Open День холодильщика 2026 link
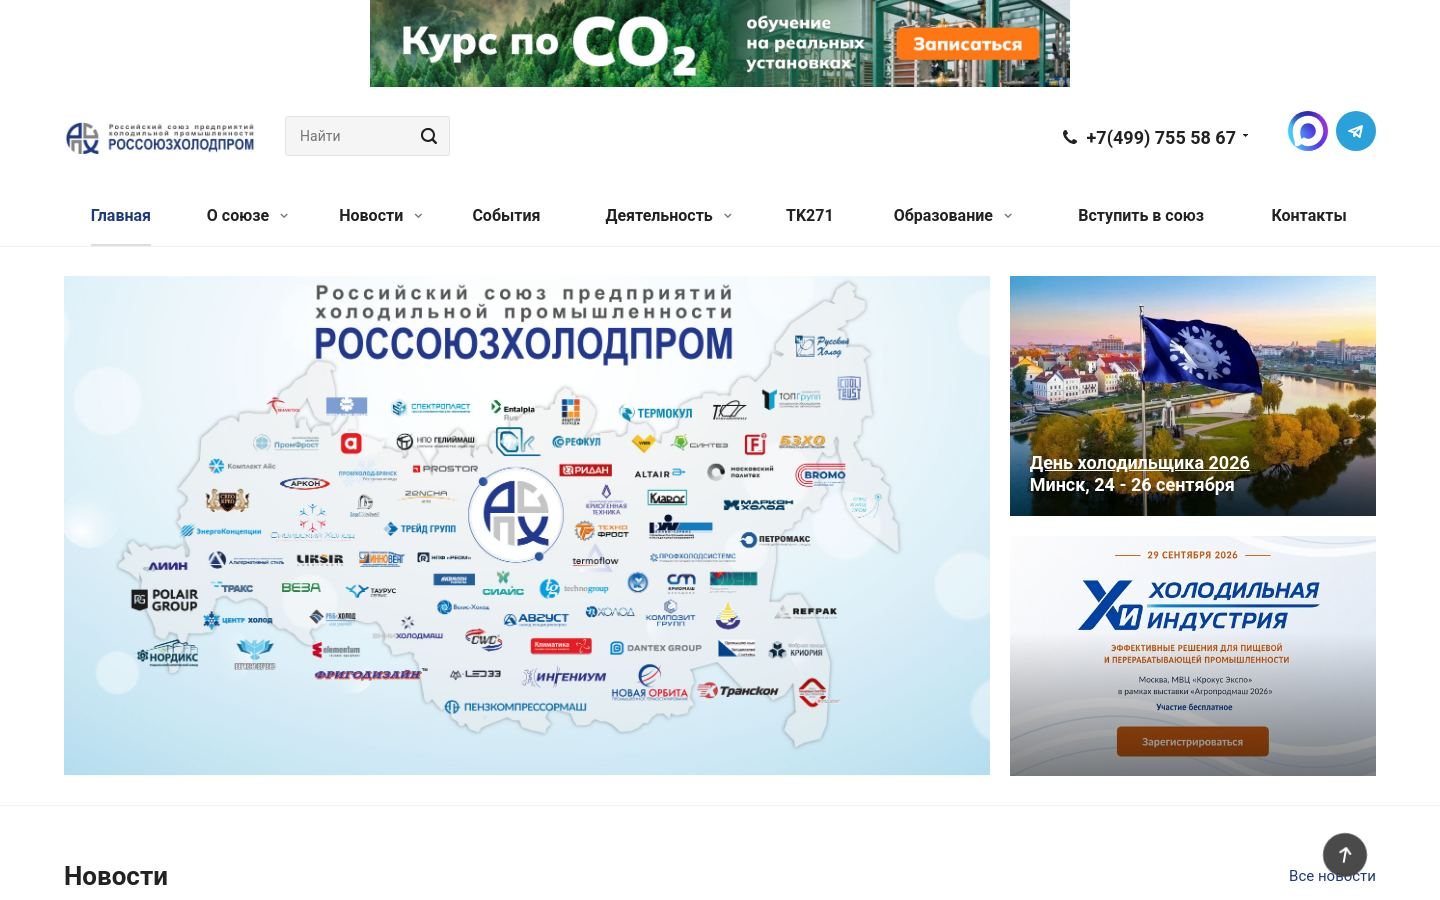Image resolution: width=1440 pixels, height=900 pixels. (1140, 463)
